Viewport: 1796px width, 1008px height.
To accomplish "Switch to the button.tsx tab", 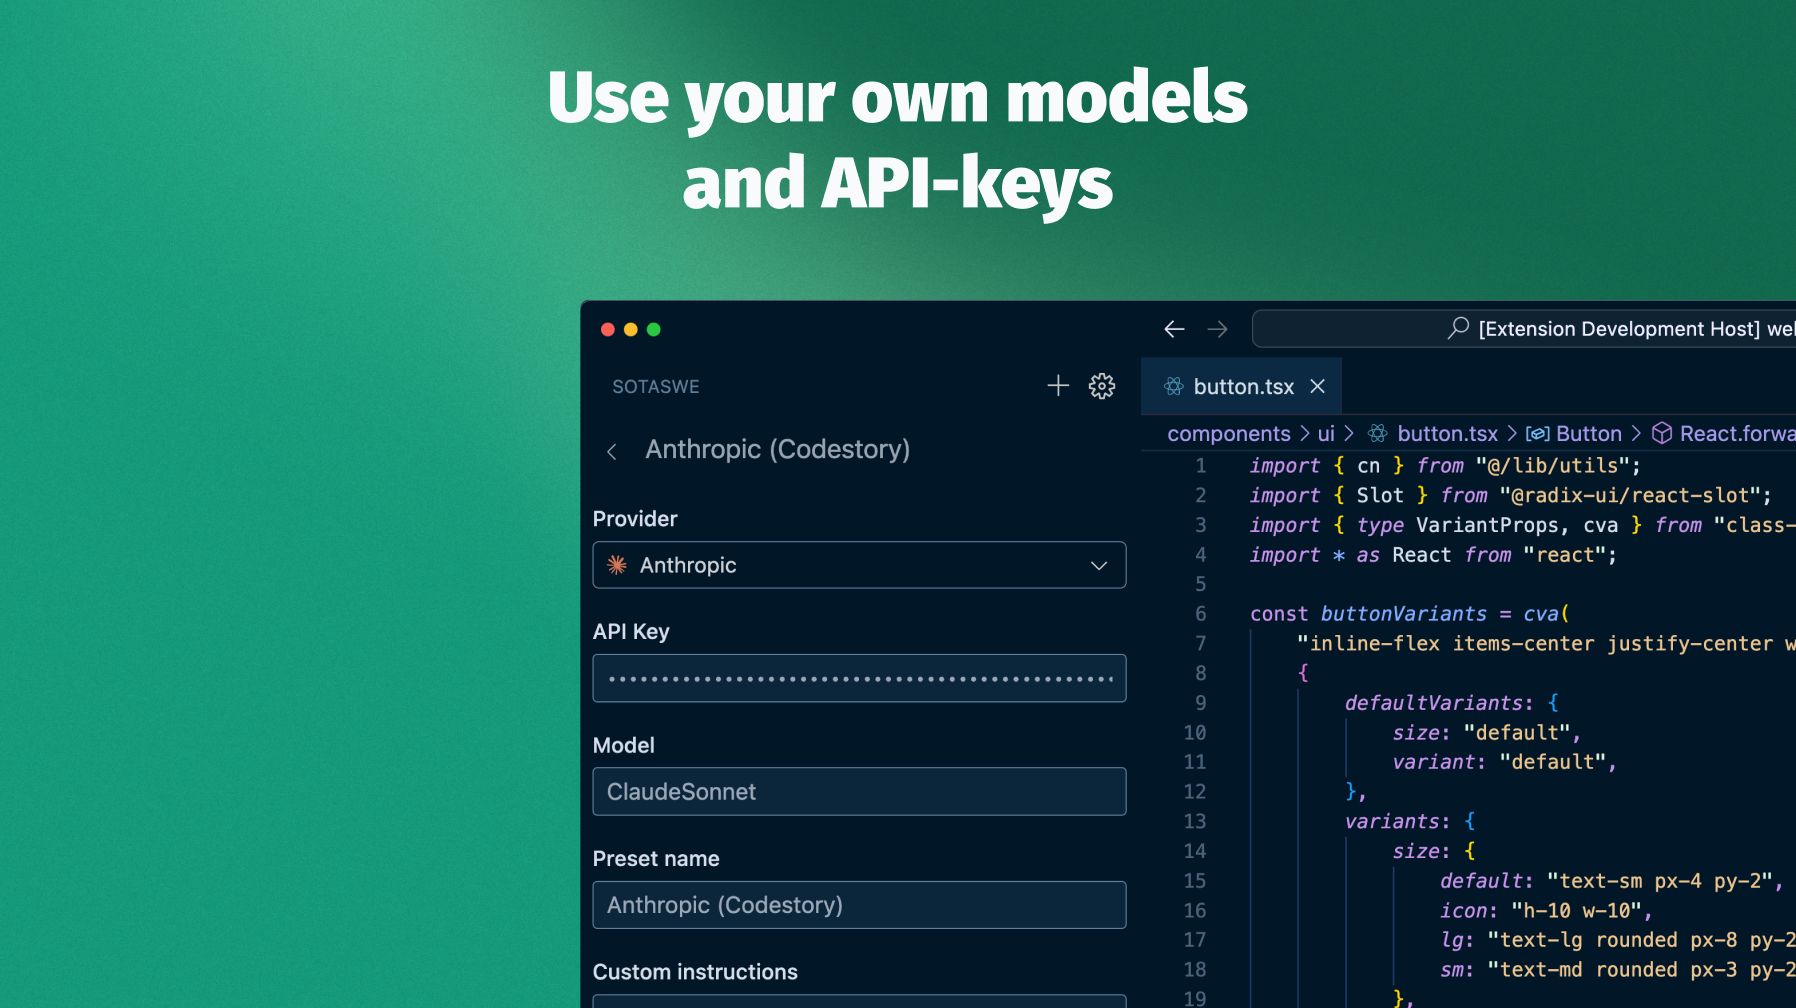I will tap(1241, 386).
